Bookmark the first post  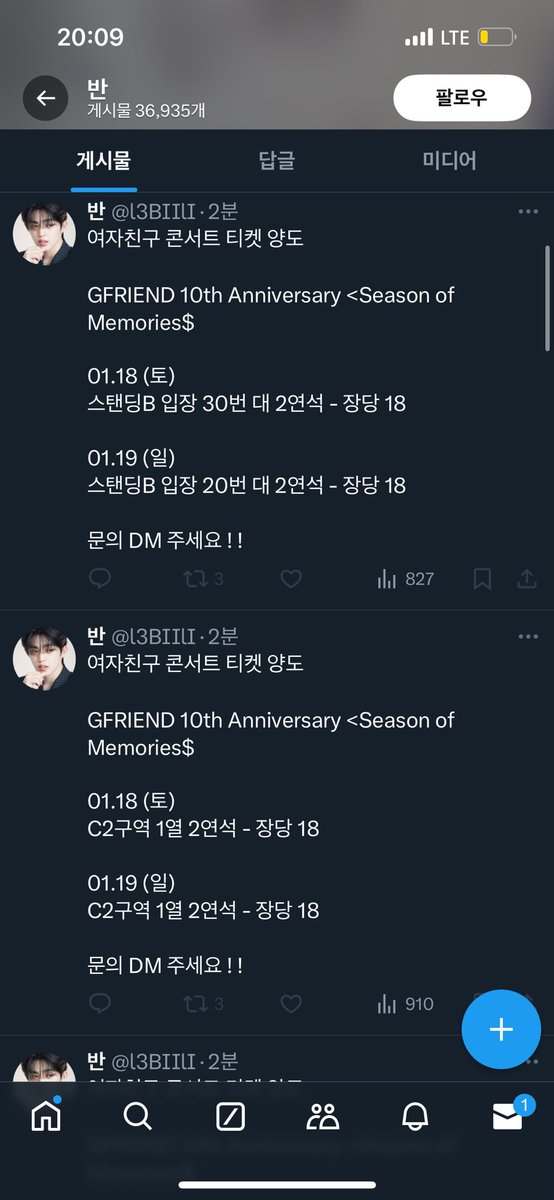[482, 578]
